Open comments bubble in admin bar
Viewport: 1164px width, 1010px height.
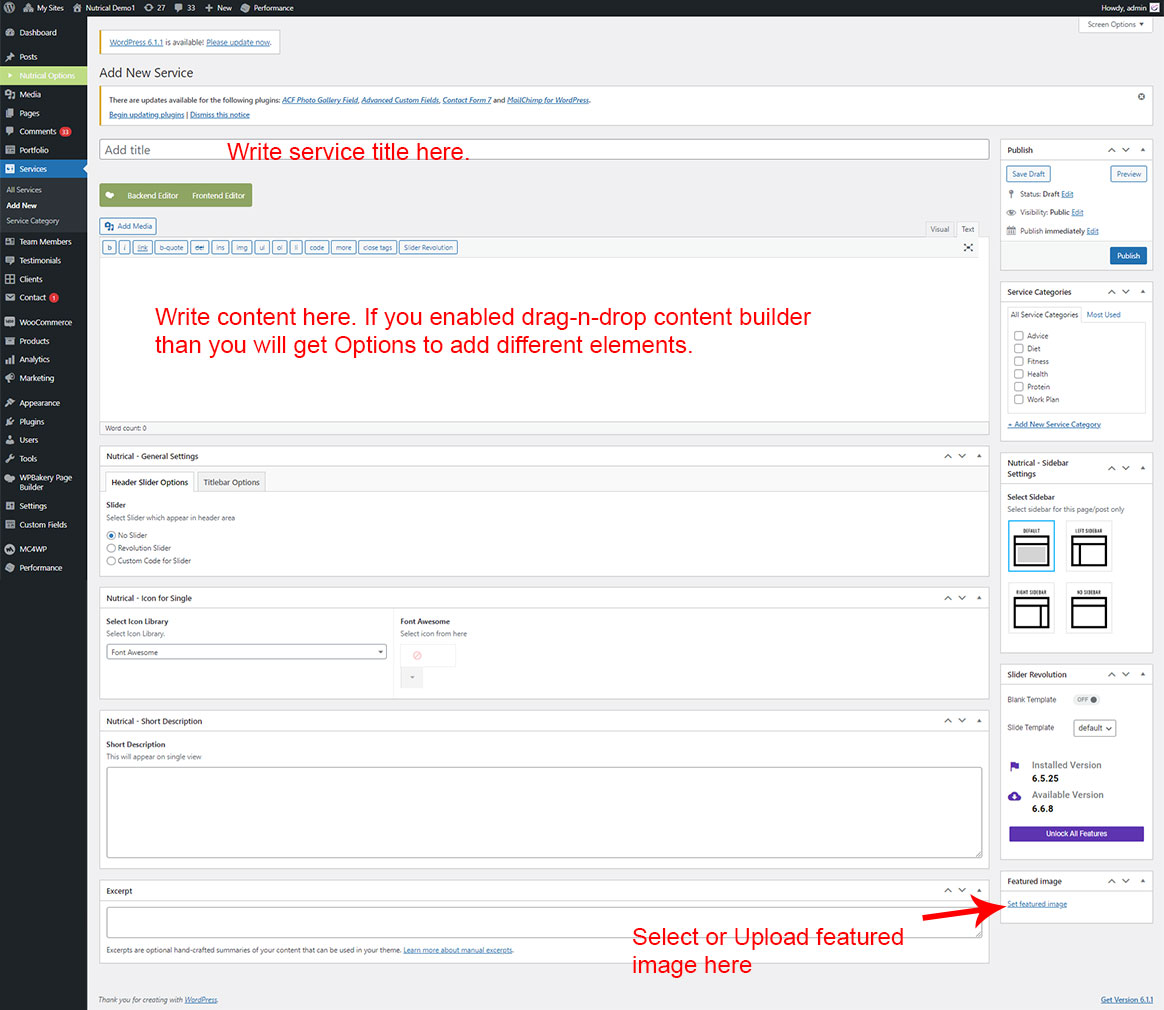tap(184, 7)
